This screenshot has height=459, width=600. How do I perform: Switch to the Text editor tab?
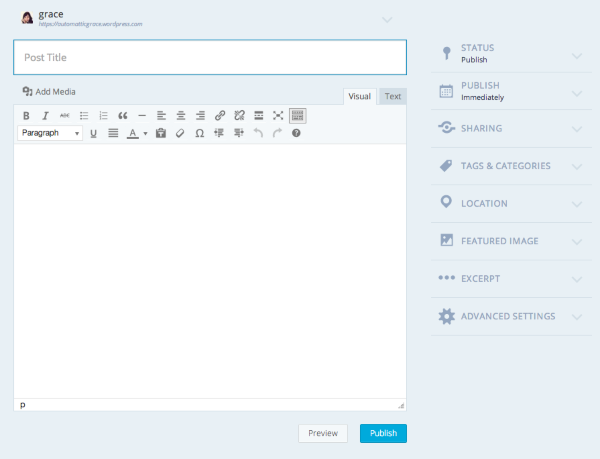[x=393, y=96]
